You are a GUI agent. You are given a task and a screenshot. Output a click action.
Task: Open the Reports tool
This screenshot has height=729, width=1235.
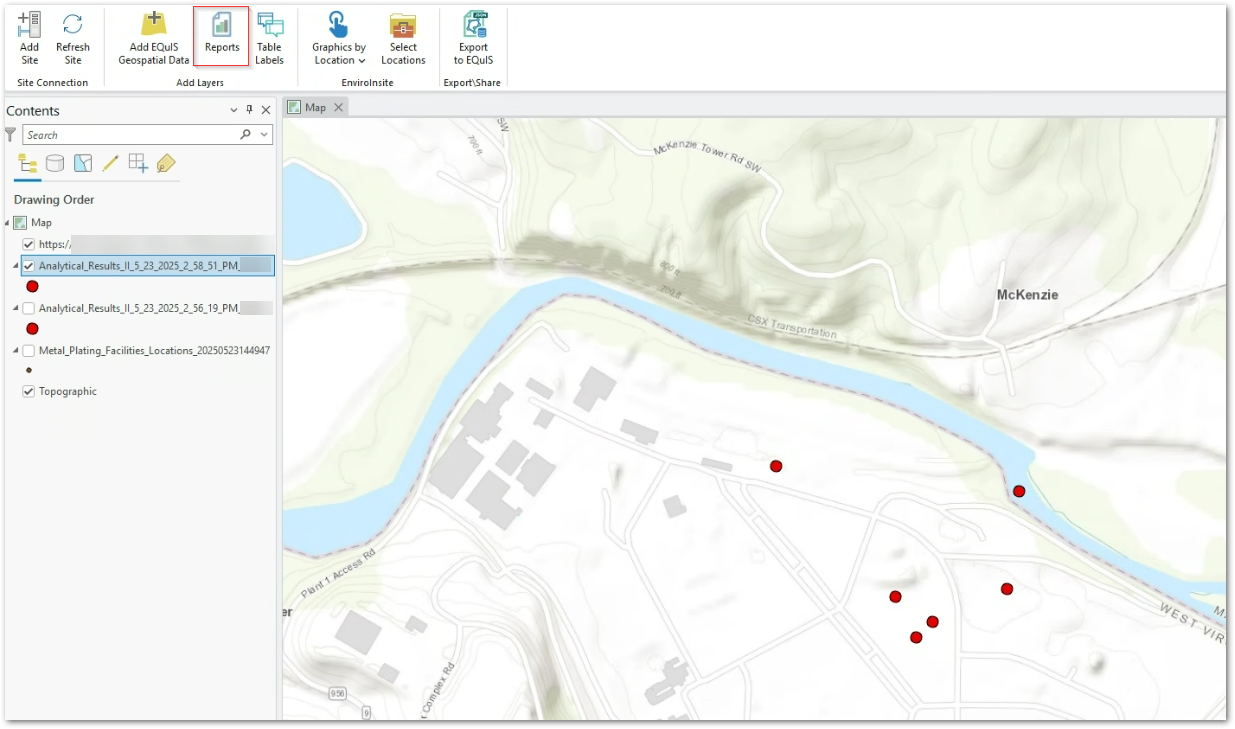tap(221, 37)
